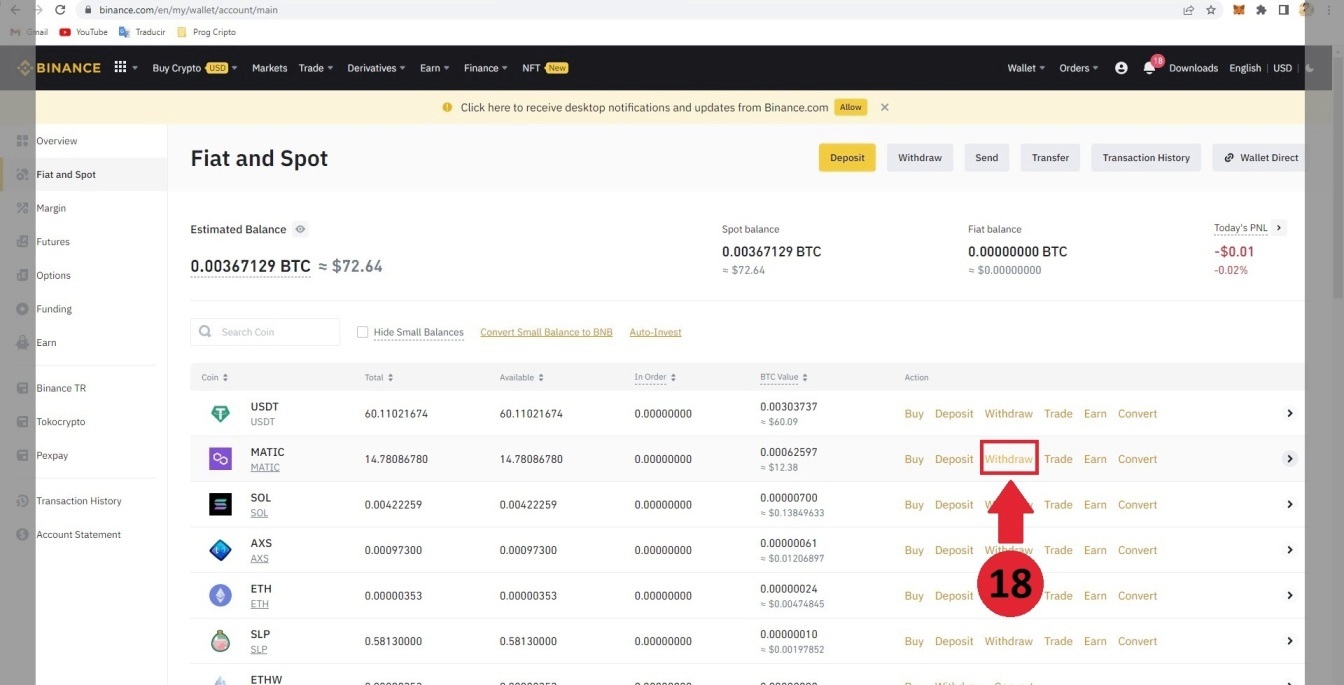Screen dimensions: 1344x685
Task: Toggle the Hide Small Balances checkbox
Action: [x=363, y=332]
